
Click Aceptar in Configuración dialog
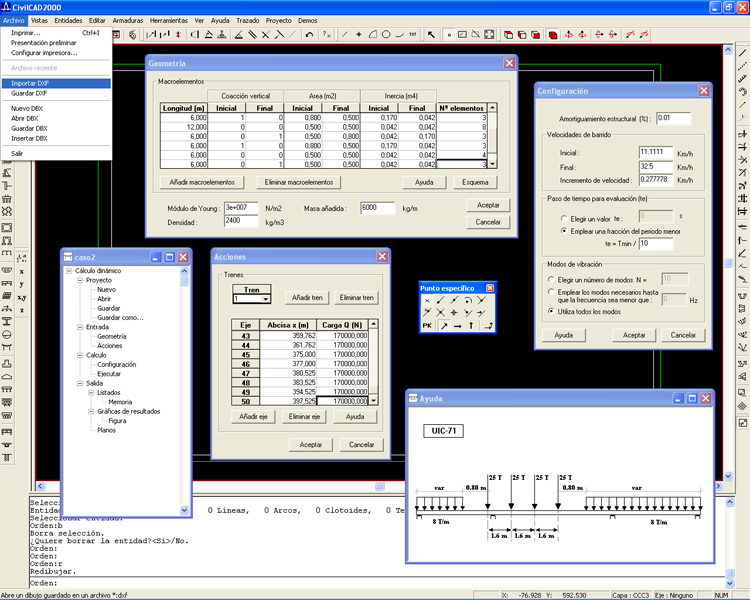634,335
